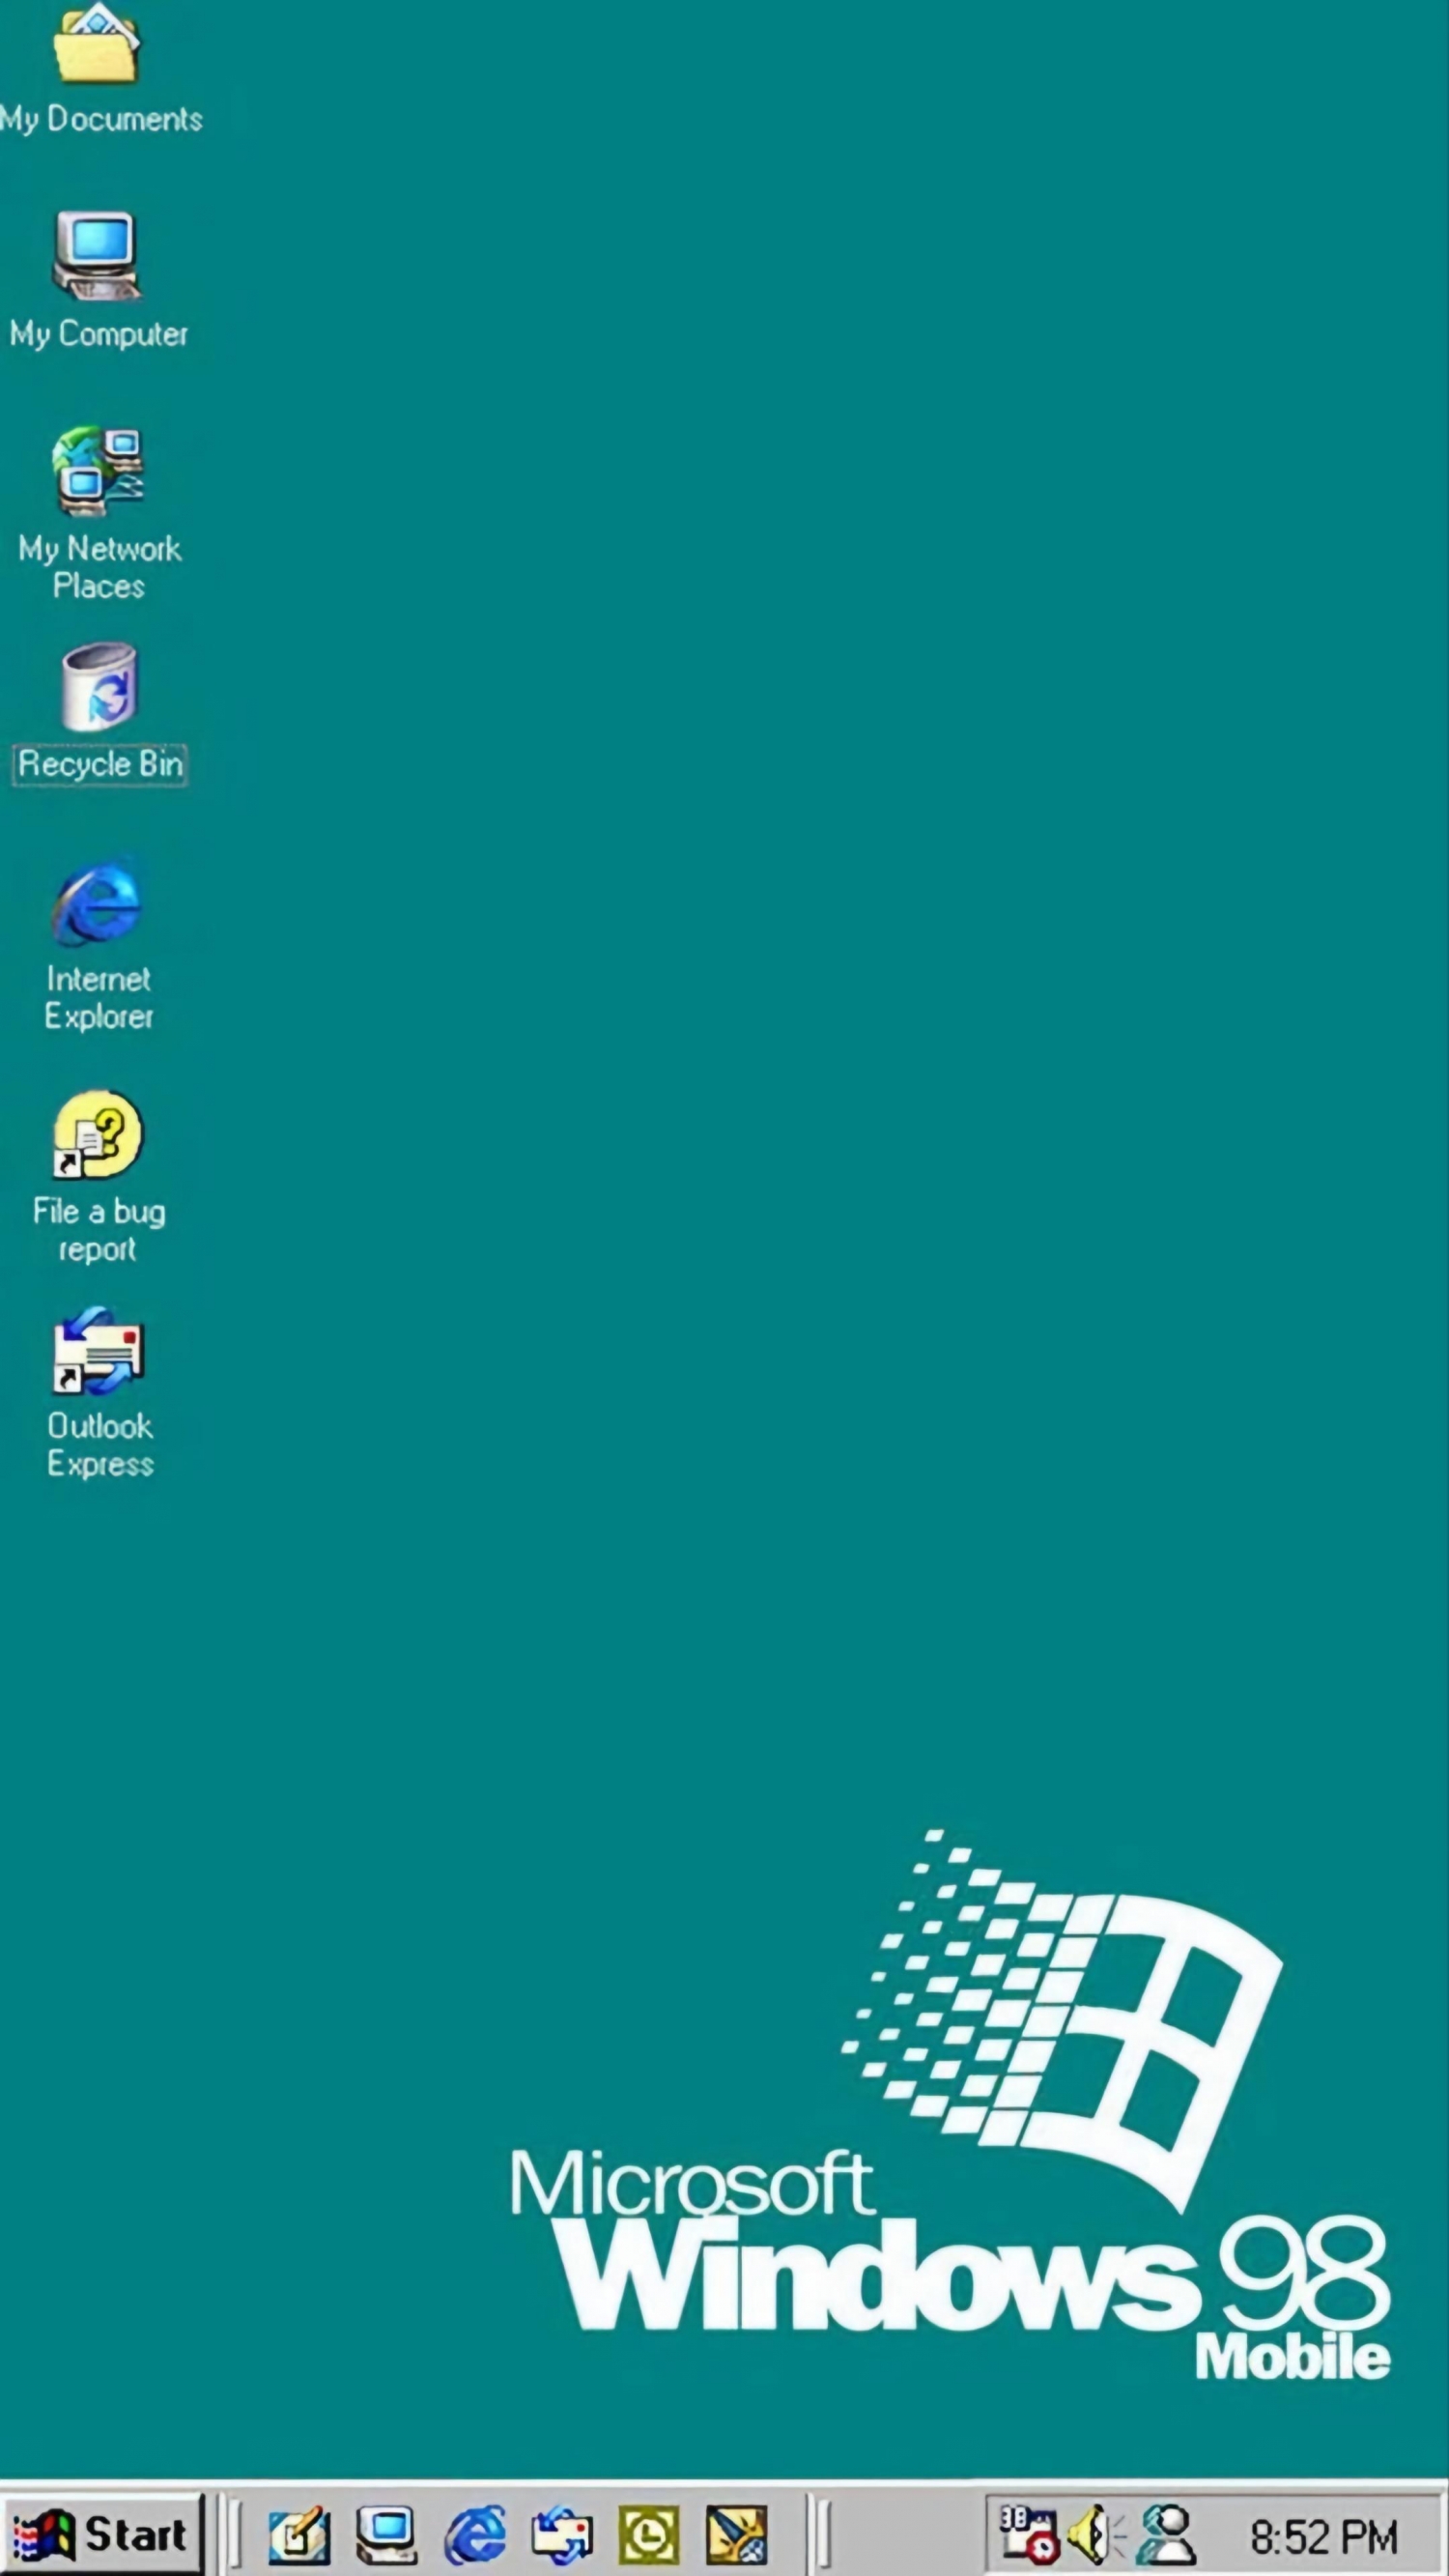Click the 'Recycle Bin' label text

point(99,764)
